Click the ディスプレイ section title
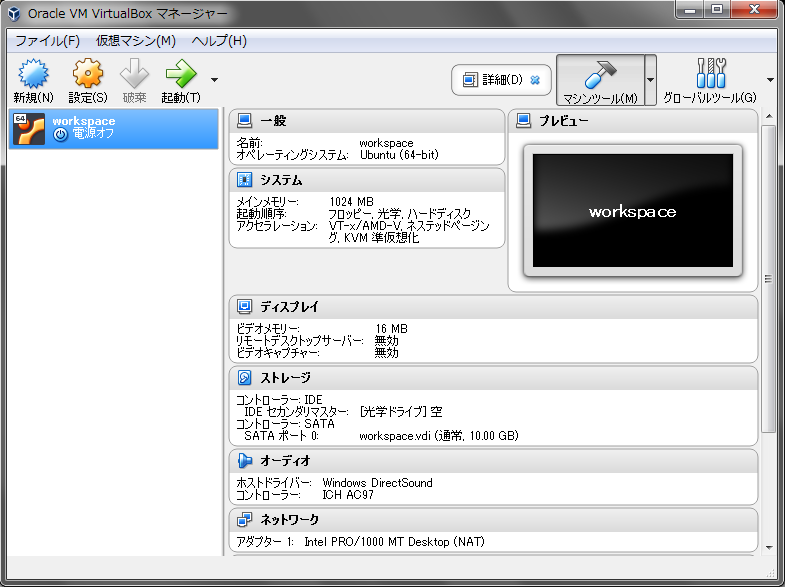785x587 pixels. pos(289,307)
